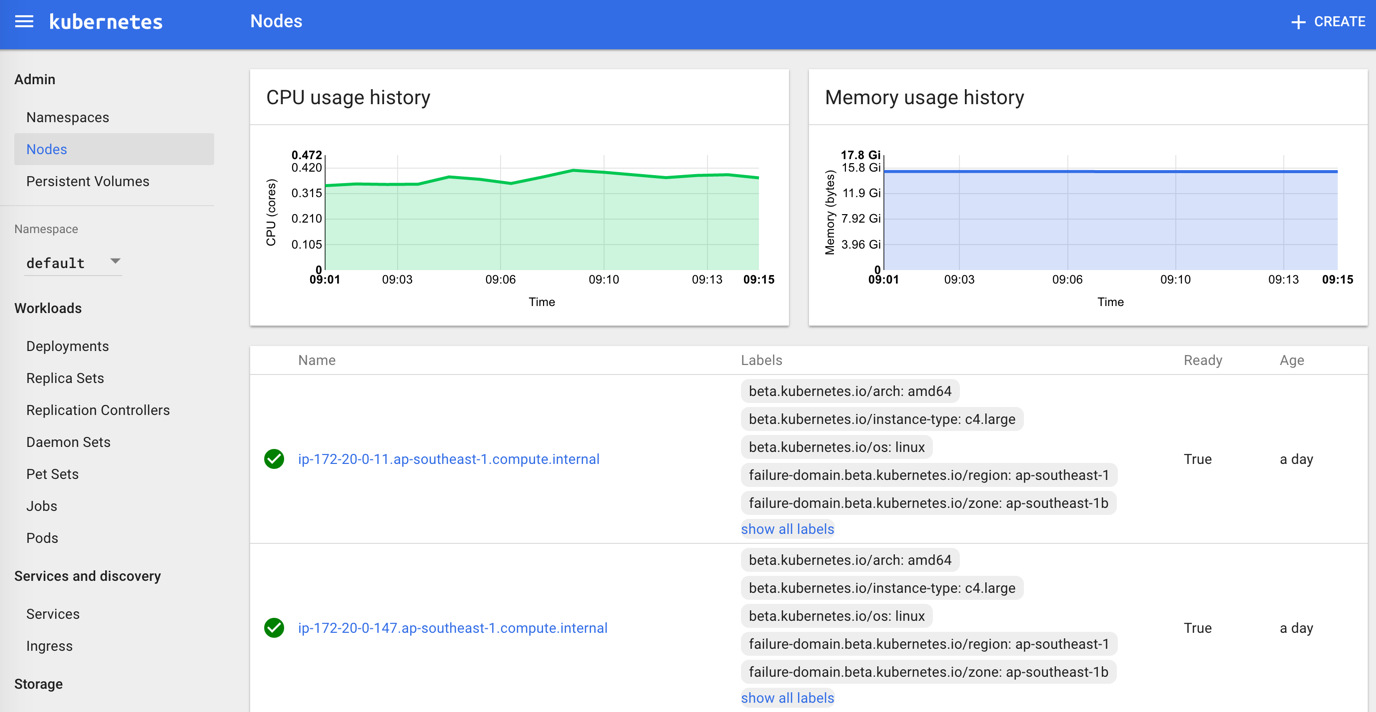Click the Workloads section heading
This screenshot has width=1376, height=712.
48,308
